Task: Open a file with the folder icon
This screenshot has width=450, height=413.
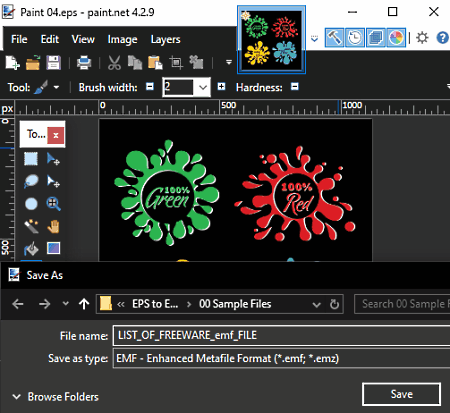Action: 33,62
